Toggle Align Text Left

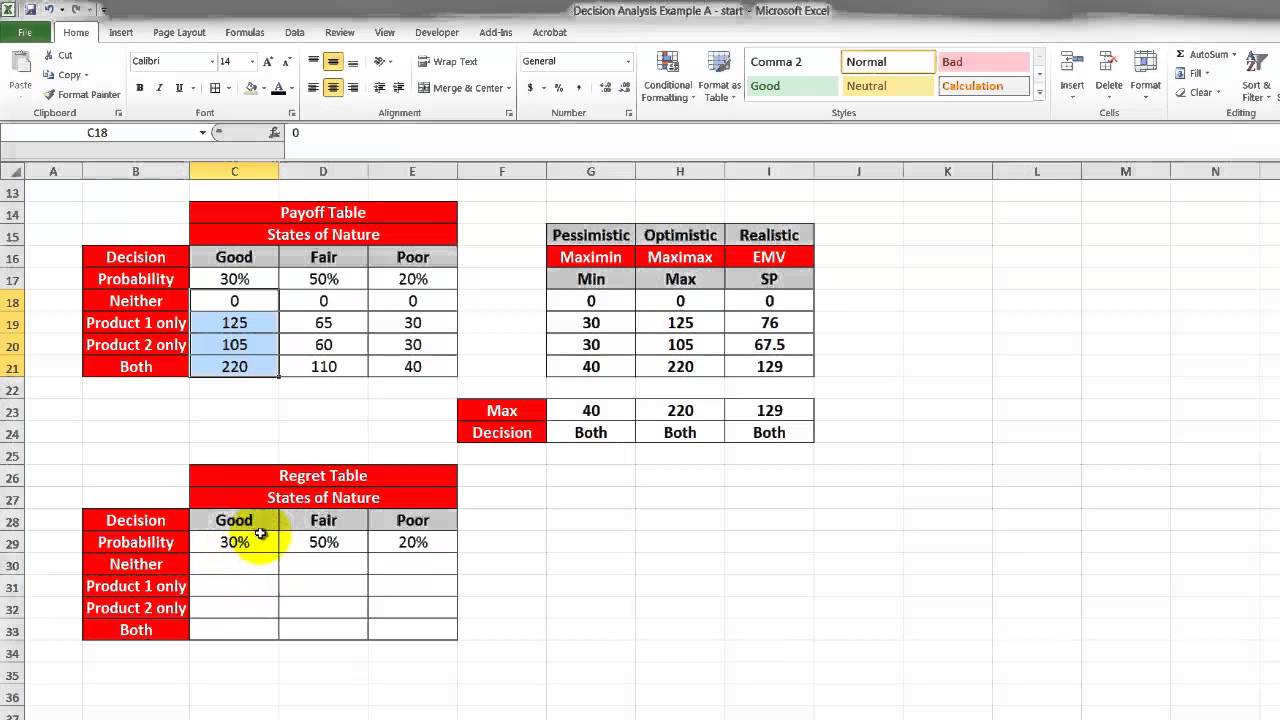click(313, 88)
